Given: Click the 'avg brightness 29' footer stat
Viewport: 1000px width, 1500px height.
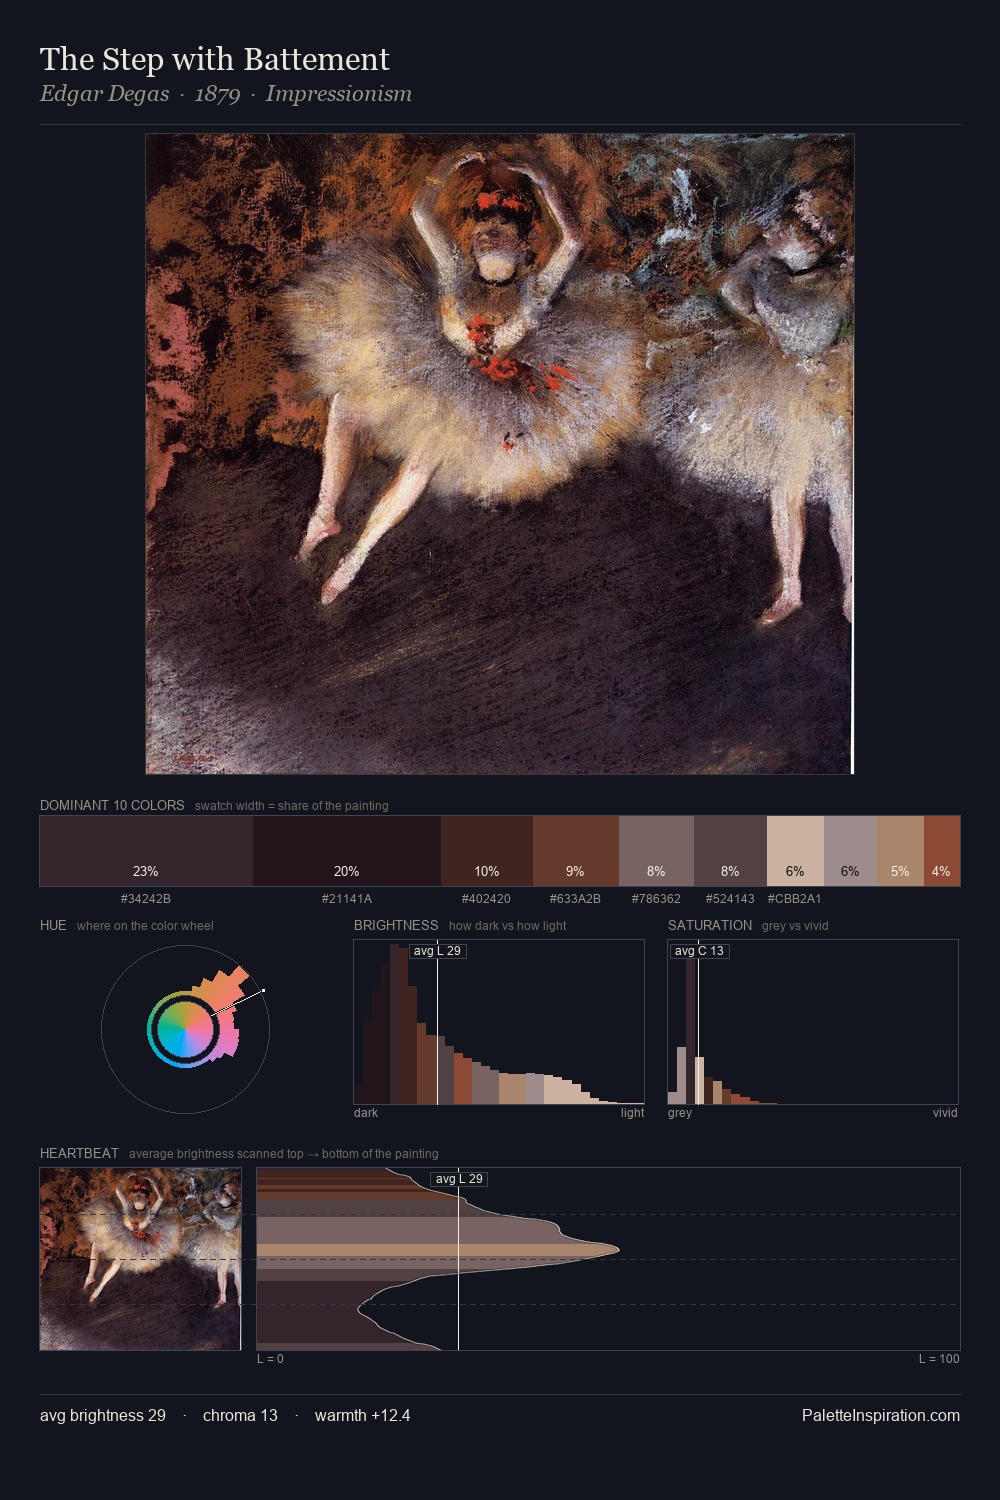Looking at the screenshot, I should point(103,1416).
